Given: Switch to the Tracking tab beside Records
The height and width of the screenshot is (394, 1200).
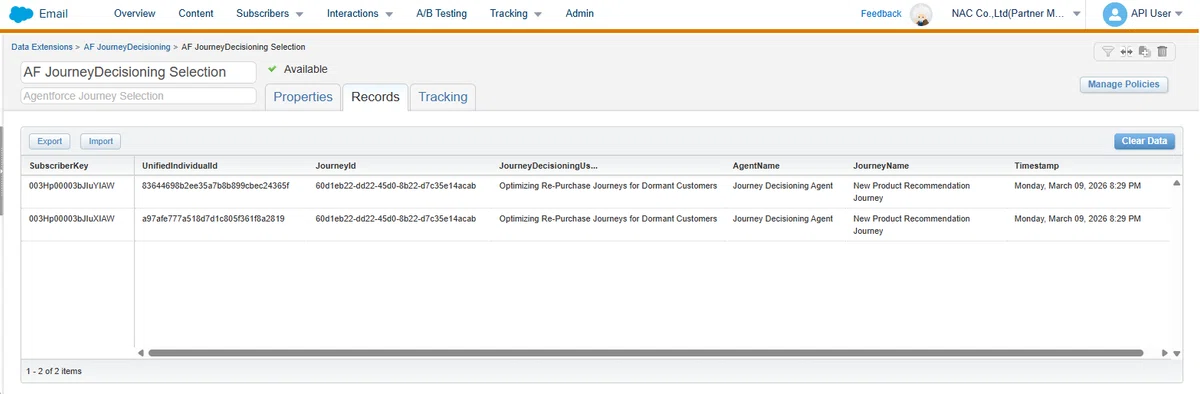Looking at the screenshot, I should tap(443, 97).
